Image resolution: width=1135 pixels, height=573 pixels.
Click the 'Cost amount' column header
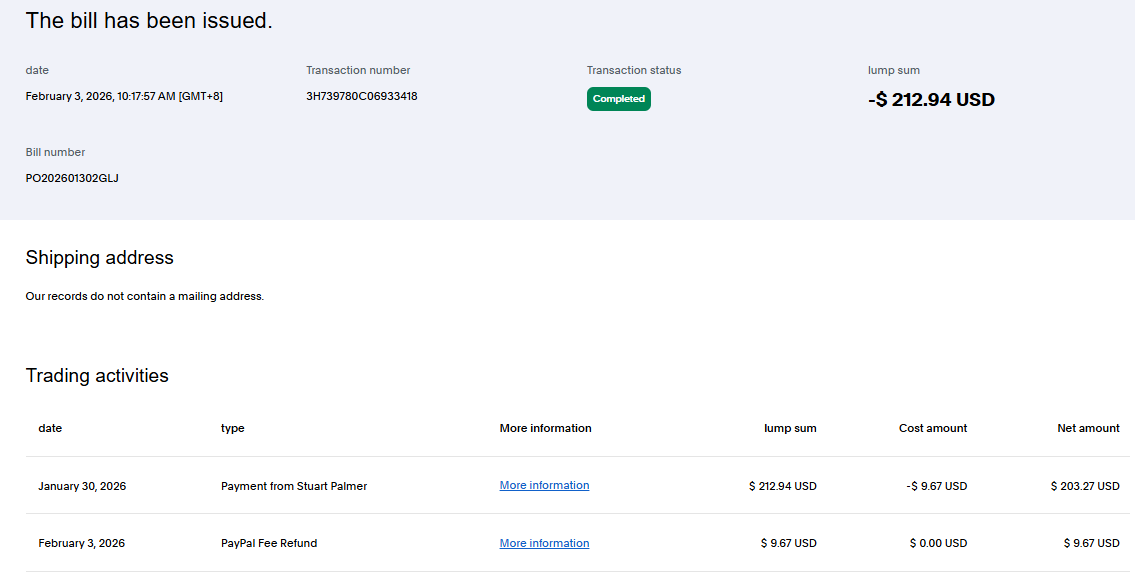(x=932, y=428)
